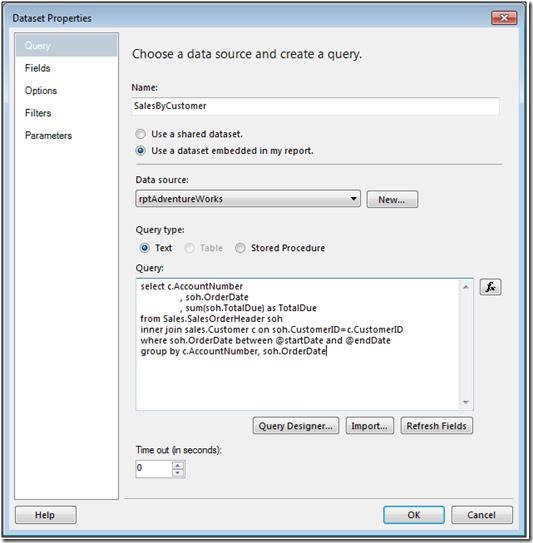Screen dimensions: 533x543
Task: Select the Text query type
Action: pos(144,248)
